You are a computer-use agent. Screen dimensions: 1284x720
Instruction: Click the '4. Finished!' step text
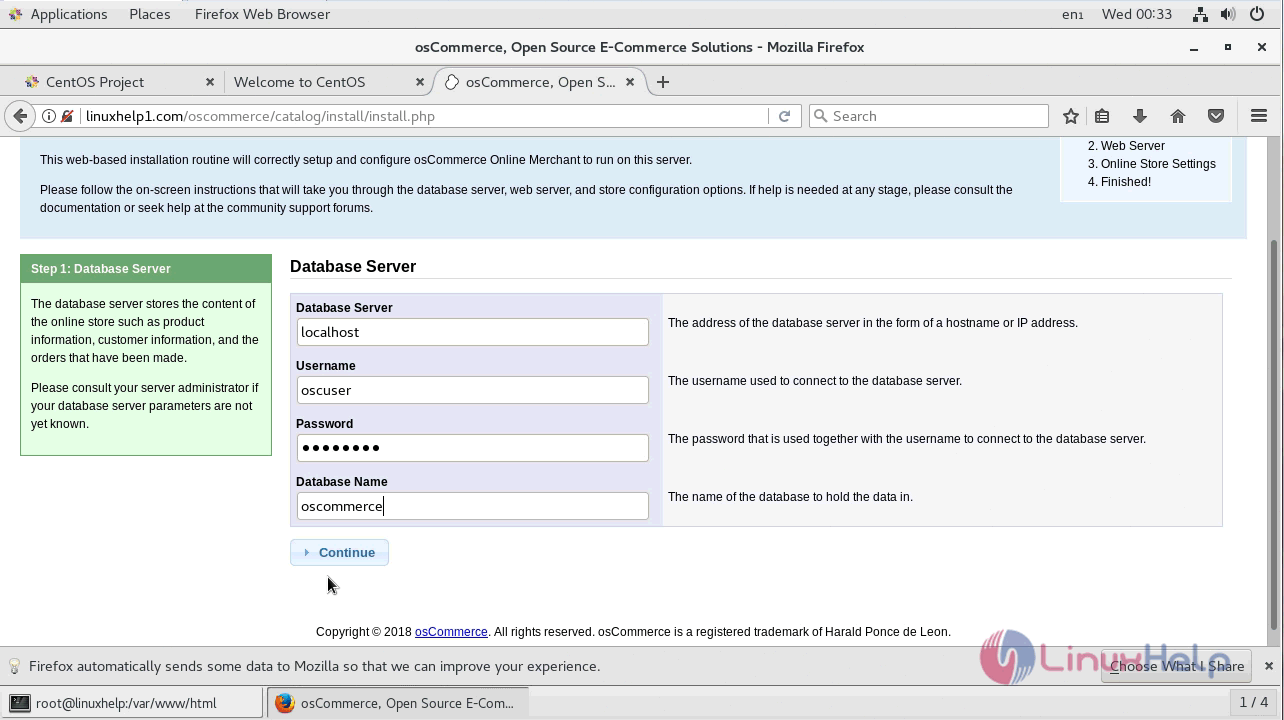(1119, 182)
